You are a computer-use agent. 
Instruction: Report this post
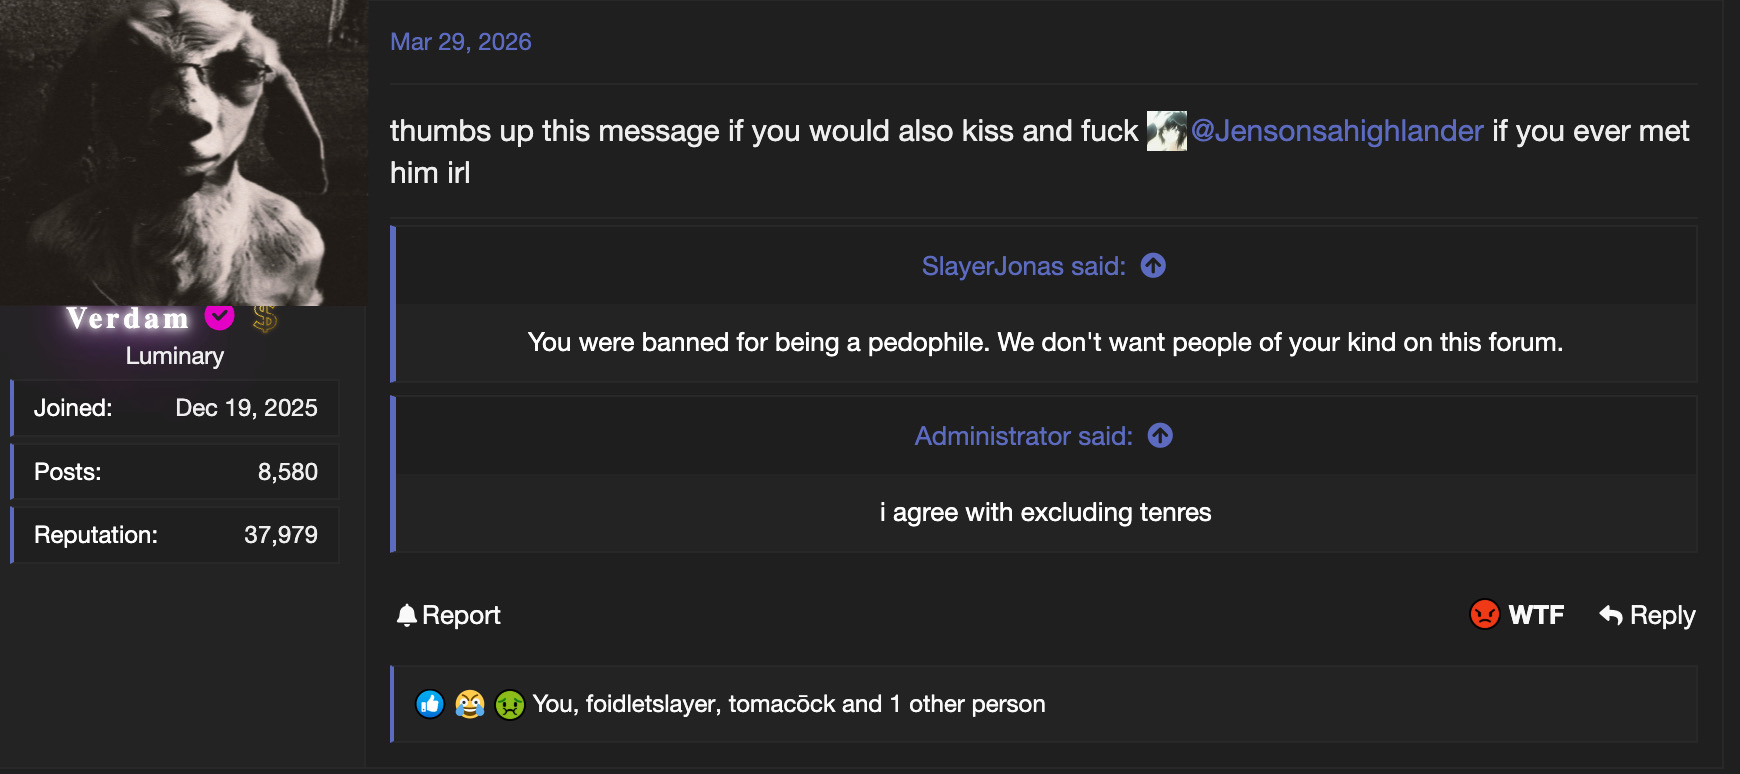(x=448, y=615)
